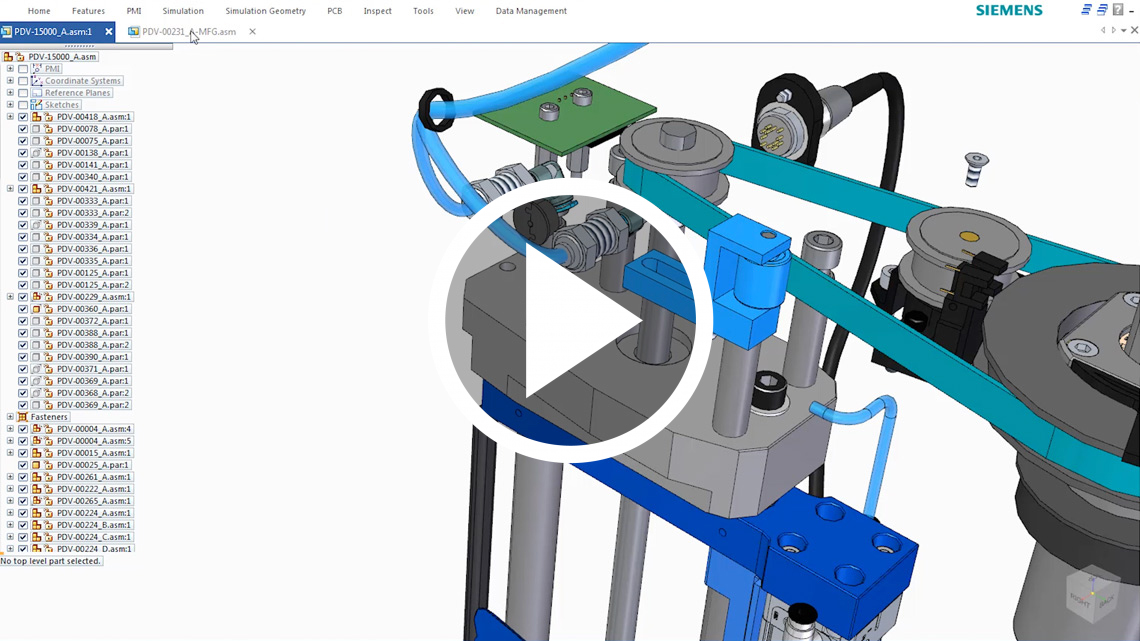Close the PDV-00231_A-MFG.asm tab
Image resolution: width=1140 pixels, height=641 pixels.
pos(252,32)
